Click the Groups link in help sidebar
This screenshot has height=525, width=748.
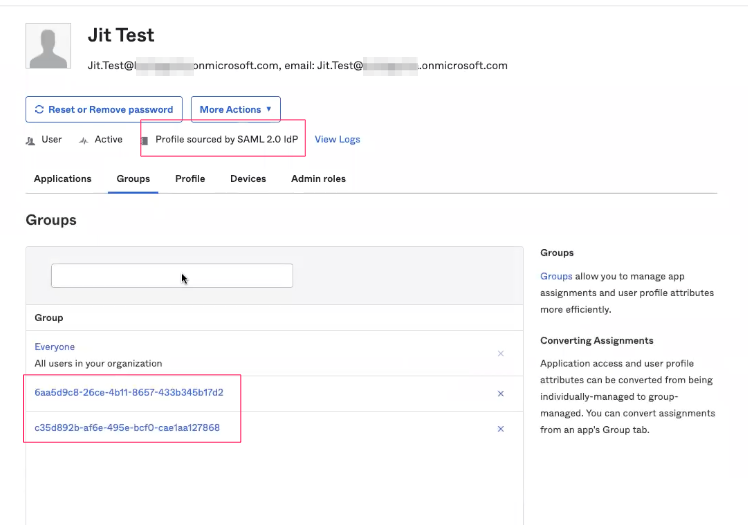(556, 276)
